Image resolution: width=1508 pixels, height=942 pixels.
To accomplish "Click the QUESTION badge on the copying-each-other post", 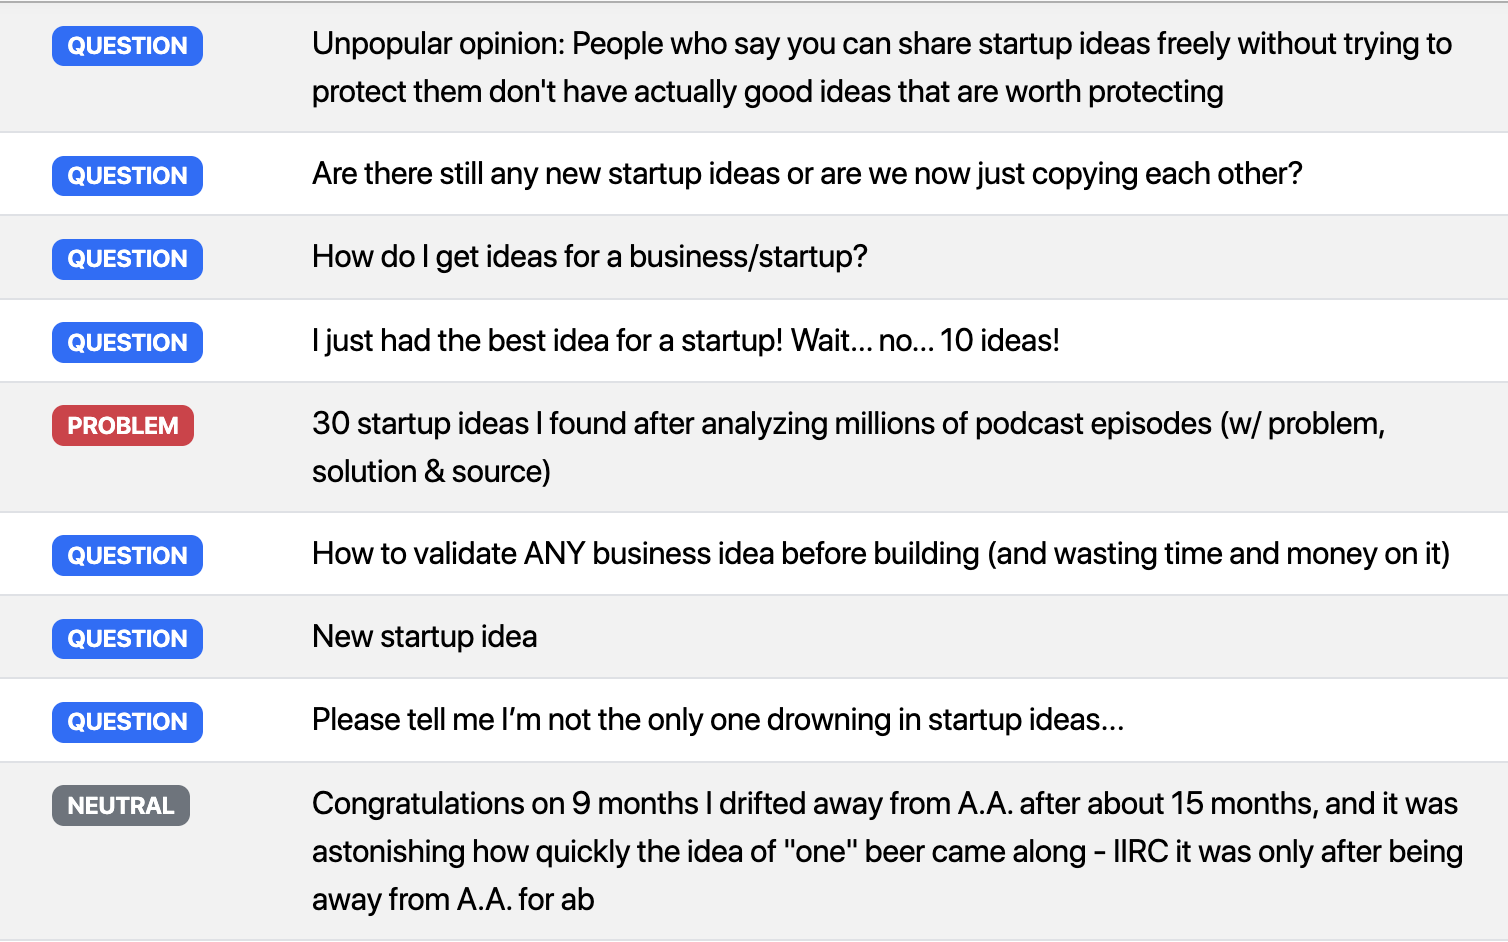I will (x=127, y=175).
